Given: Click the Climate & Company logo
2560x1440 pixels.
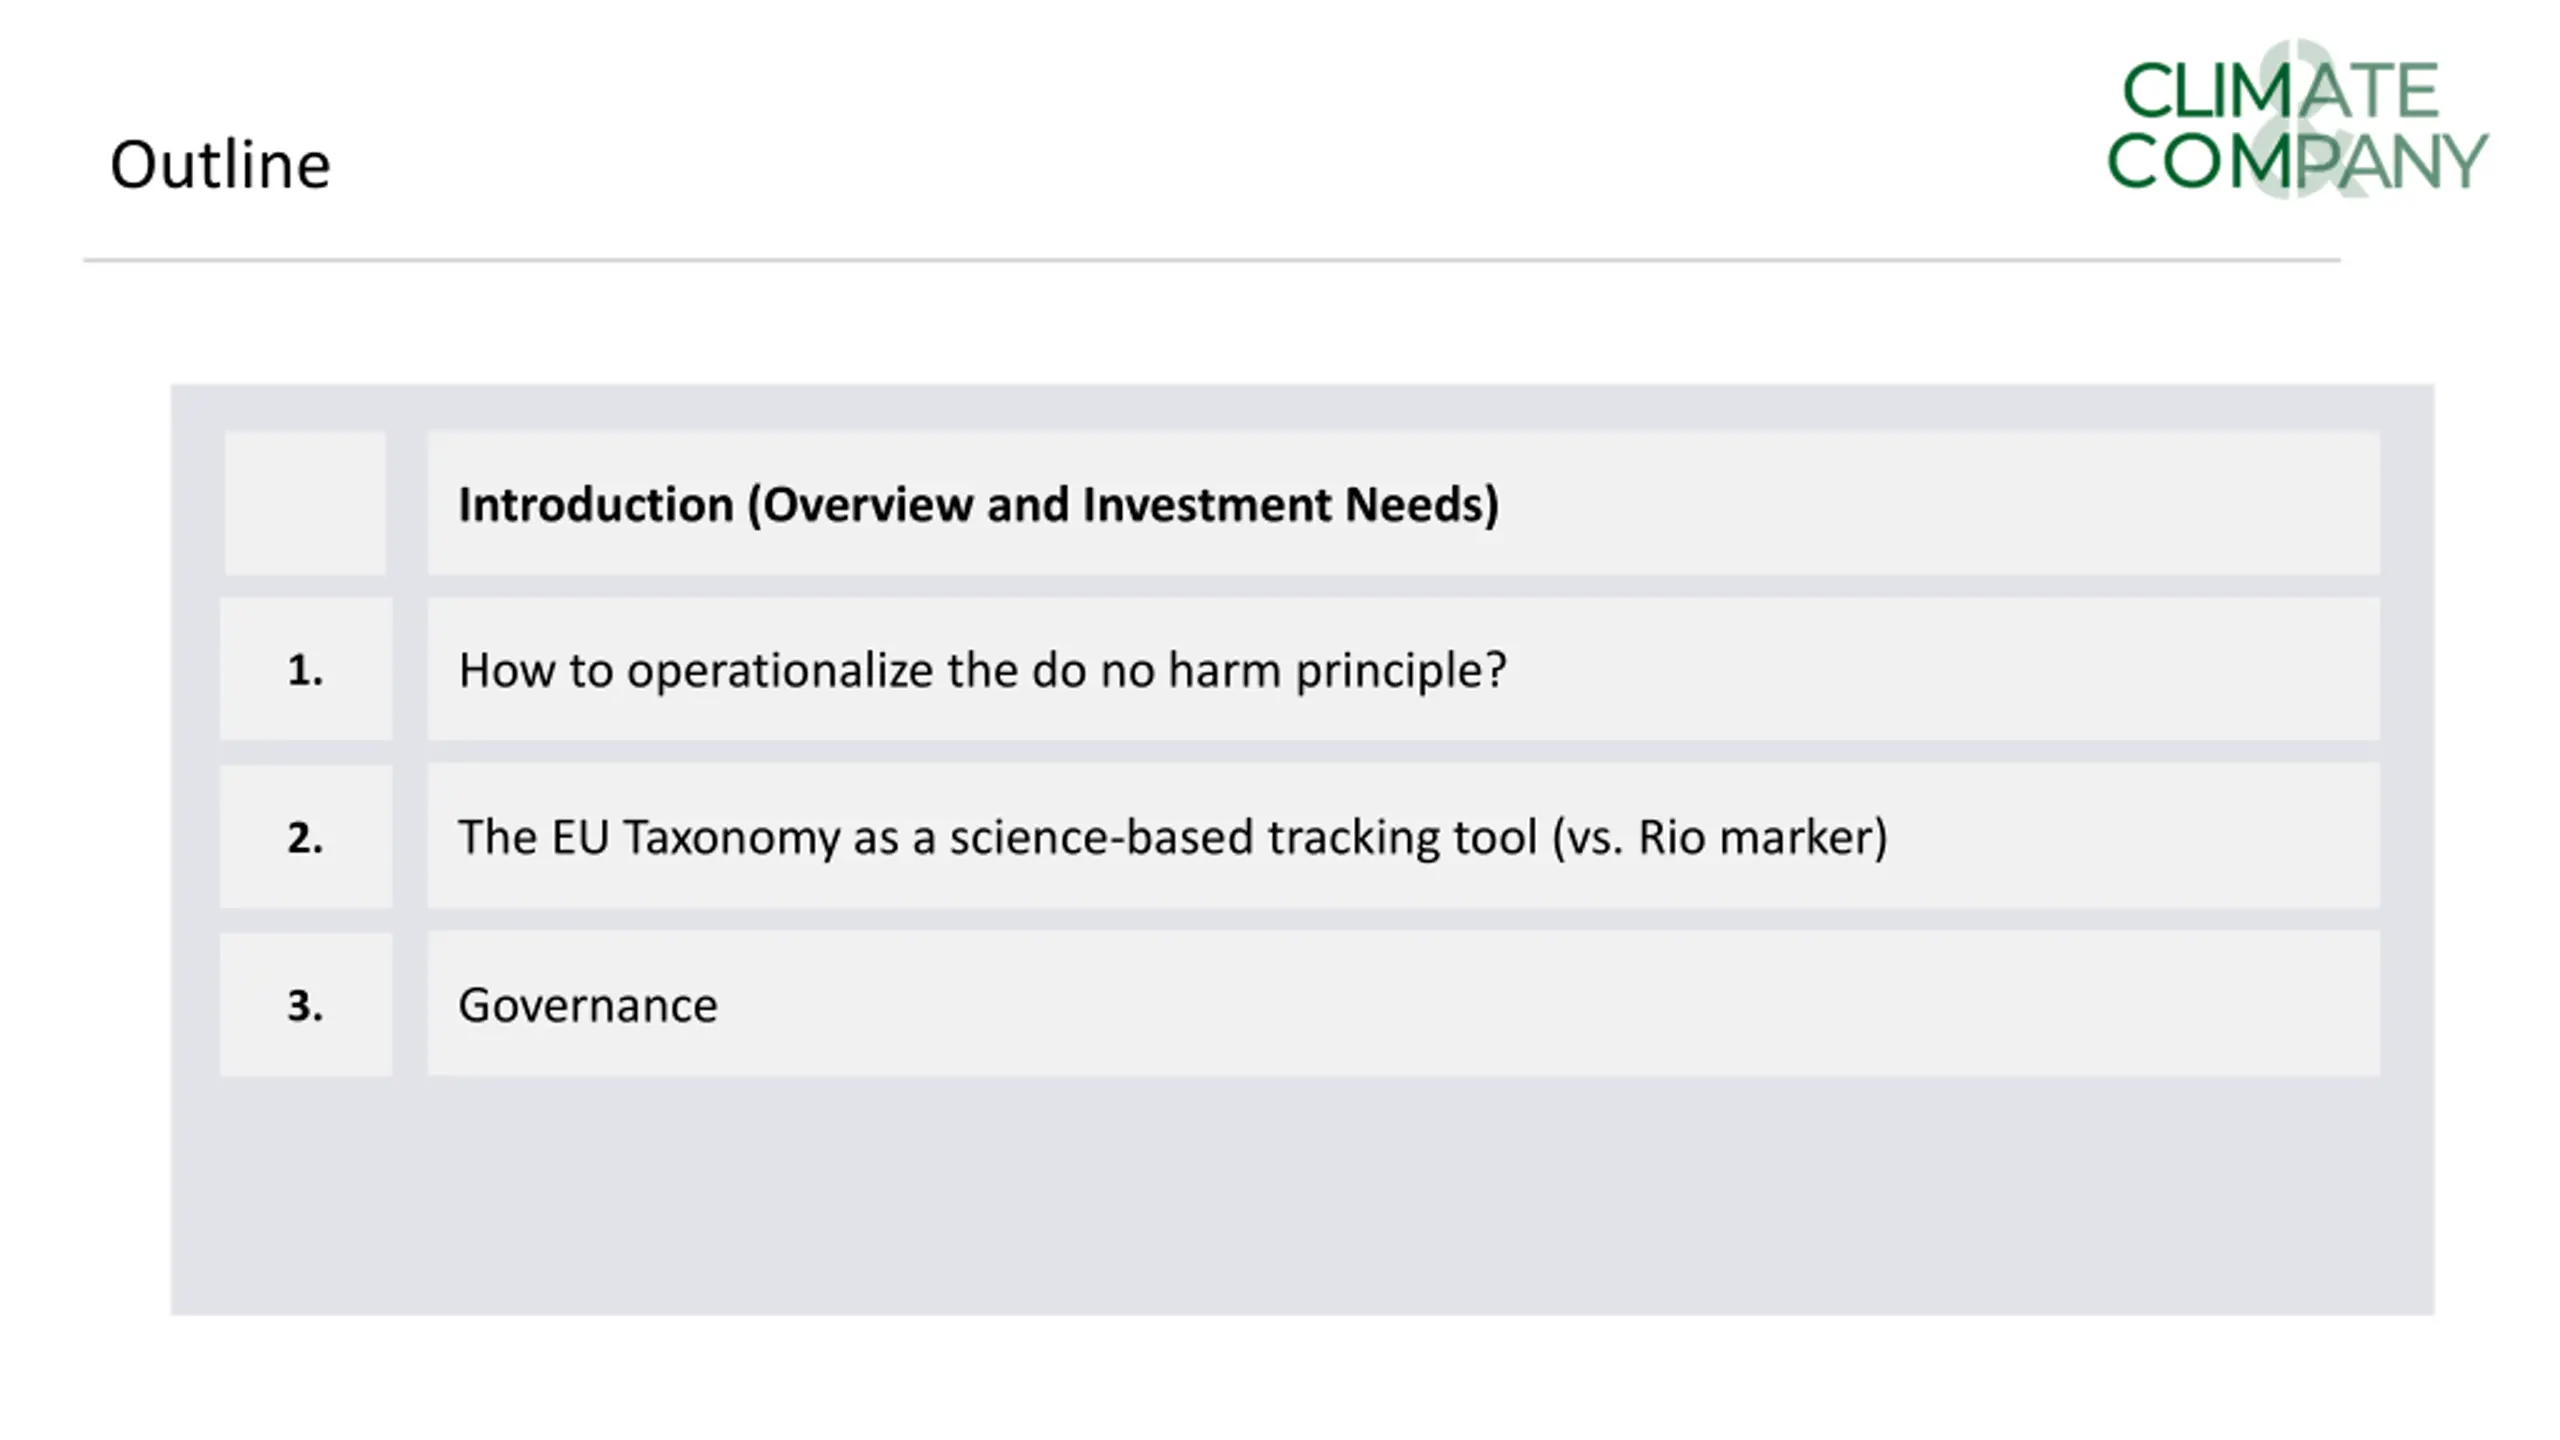Looking at the screenshot, I should [2296, 120].
